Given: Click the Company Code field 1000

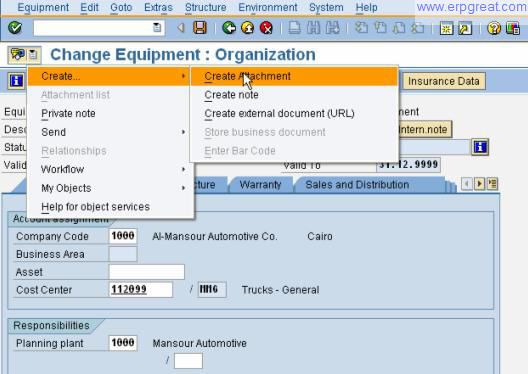Looking at the screenshot, I should [123, 236].
